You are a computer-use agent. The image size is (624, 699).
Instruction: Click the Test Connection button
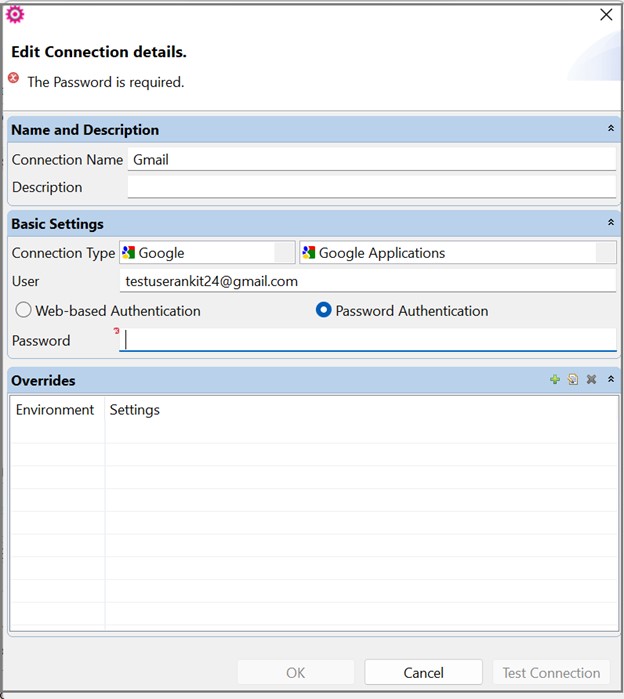[x=551, y=672]
